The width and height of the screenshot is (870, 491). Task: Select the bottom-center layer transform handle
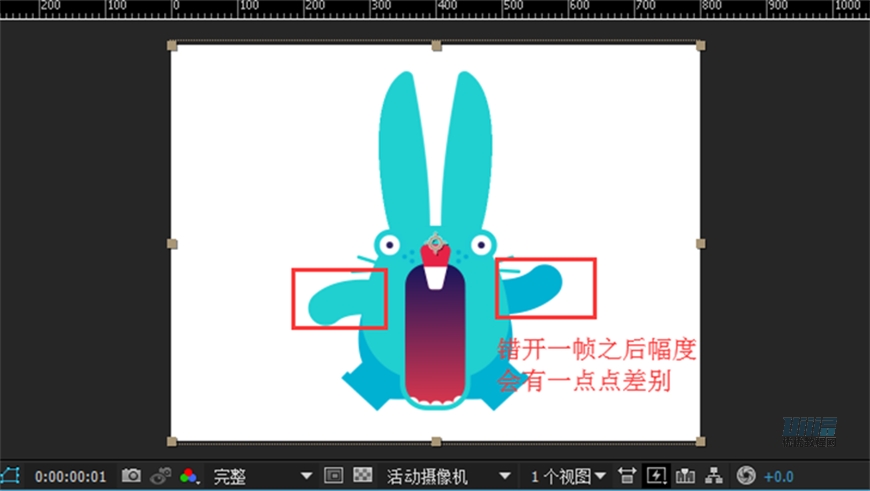pyautogui.click(x=437, y=442)
